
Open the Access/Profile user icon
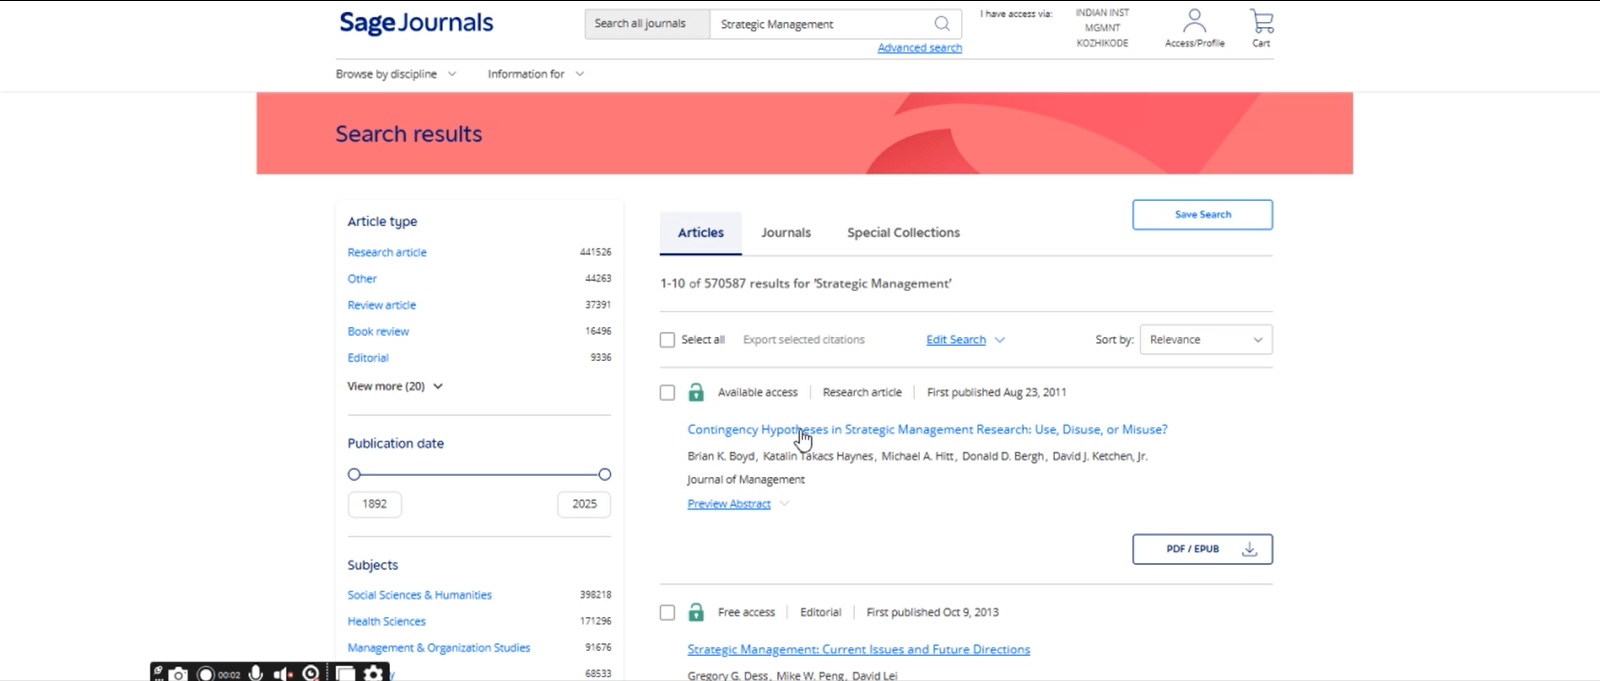click(x=1194, y=22)
